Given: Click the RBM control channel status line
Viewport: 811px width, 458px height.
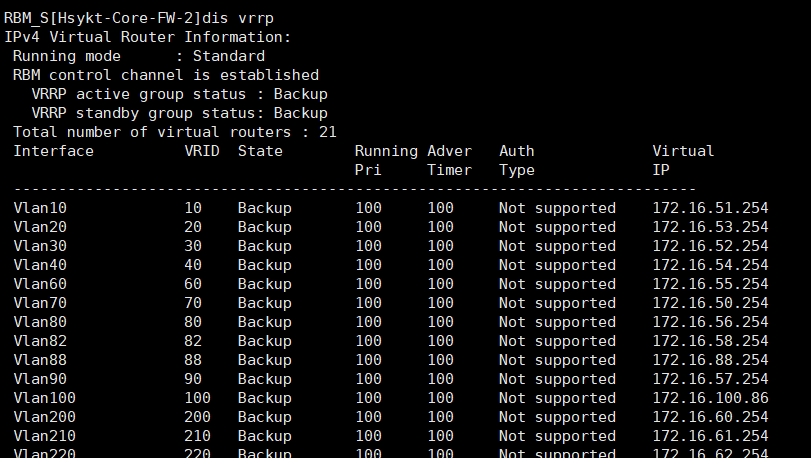Looking at the screenshot, I should [x=166, y=75].
